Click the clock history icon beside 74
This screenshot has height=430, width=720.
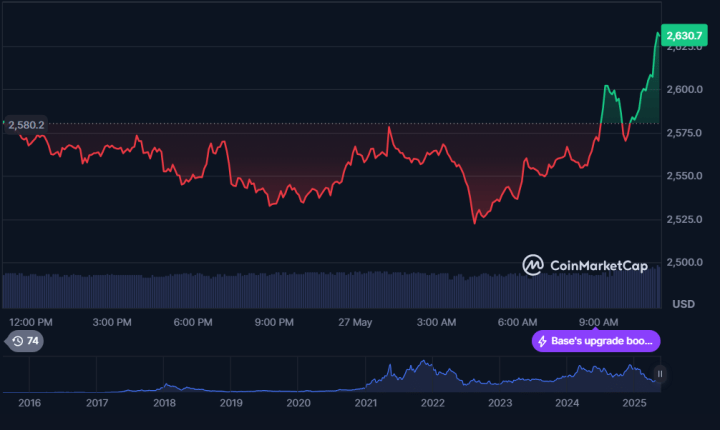tap(17, 341)
